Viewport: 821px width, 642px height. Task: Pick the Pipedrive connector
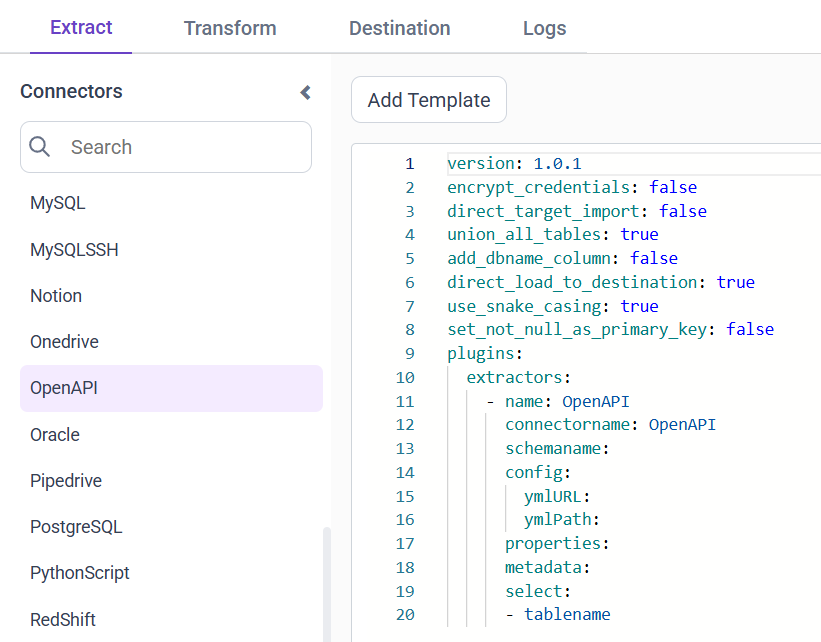pyautogui.click(x=66, y=481)
